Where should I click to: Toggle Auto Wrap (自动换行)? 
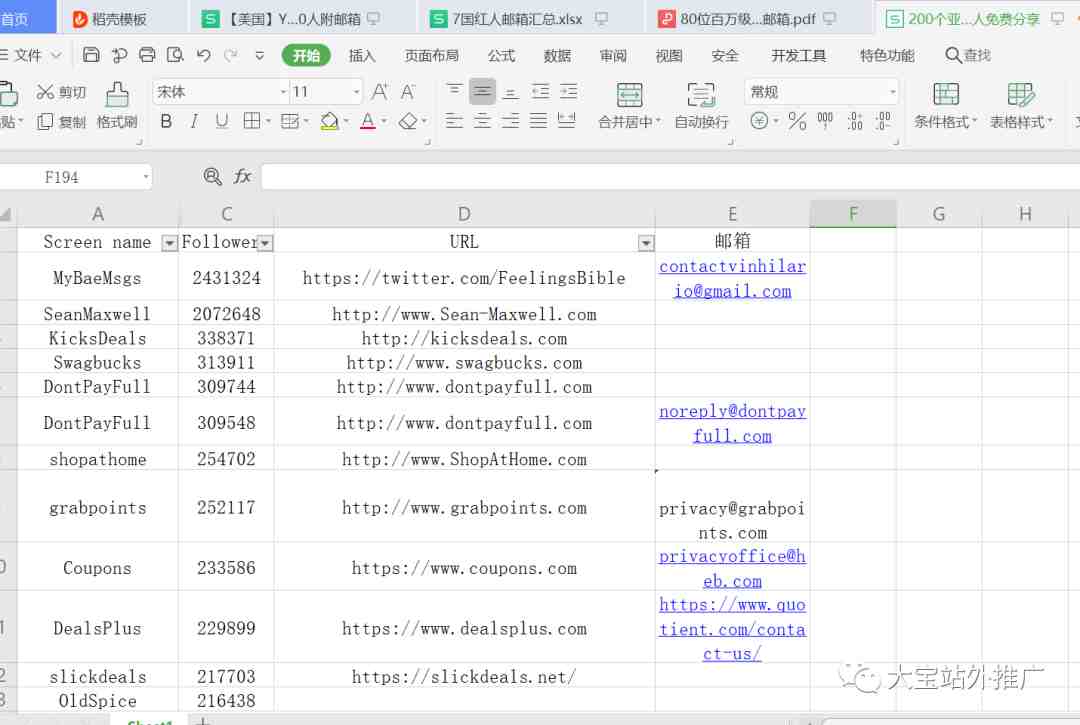pos(701,105)
